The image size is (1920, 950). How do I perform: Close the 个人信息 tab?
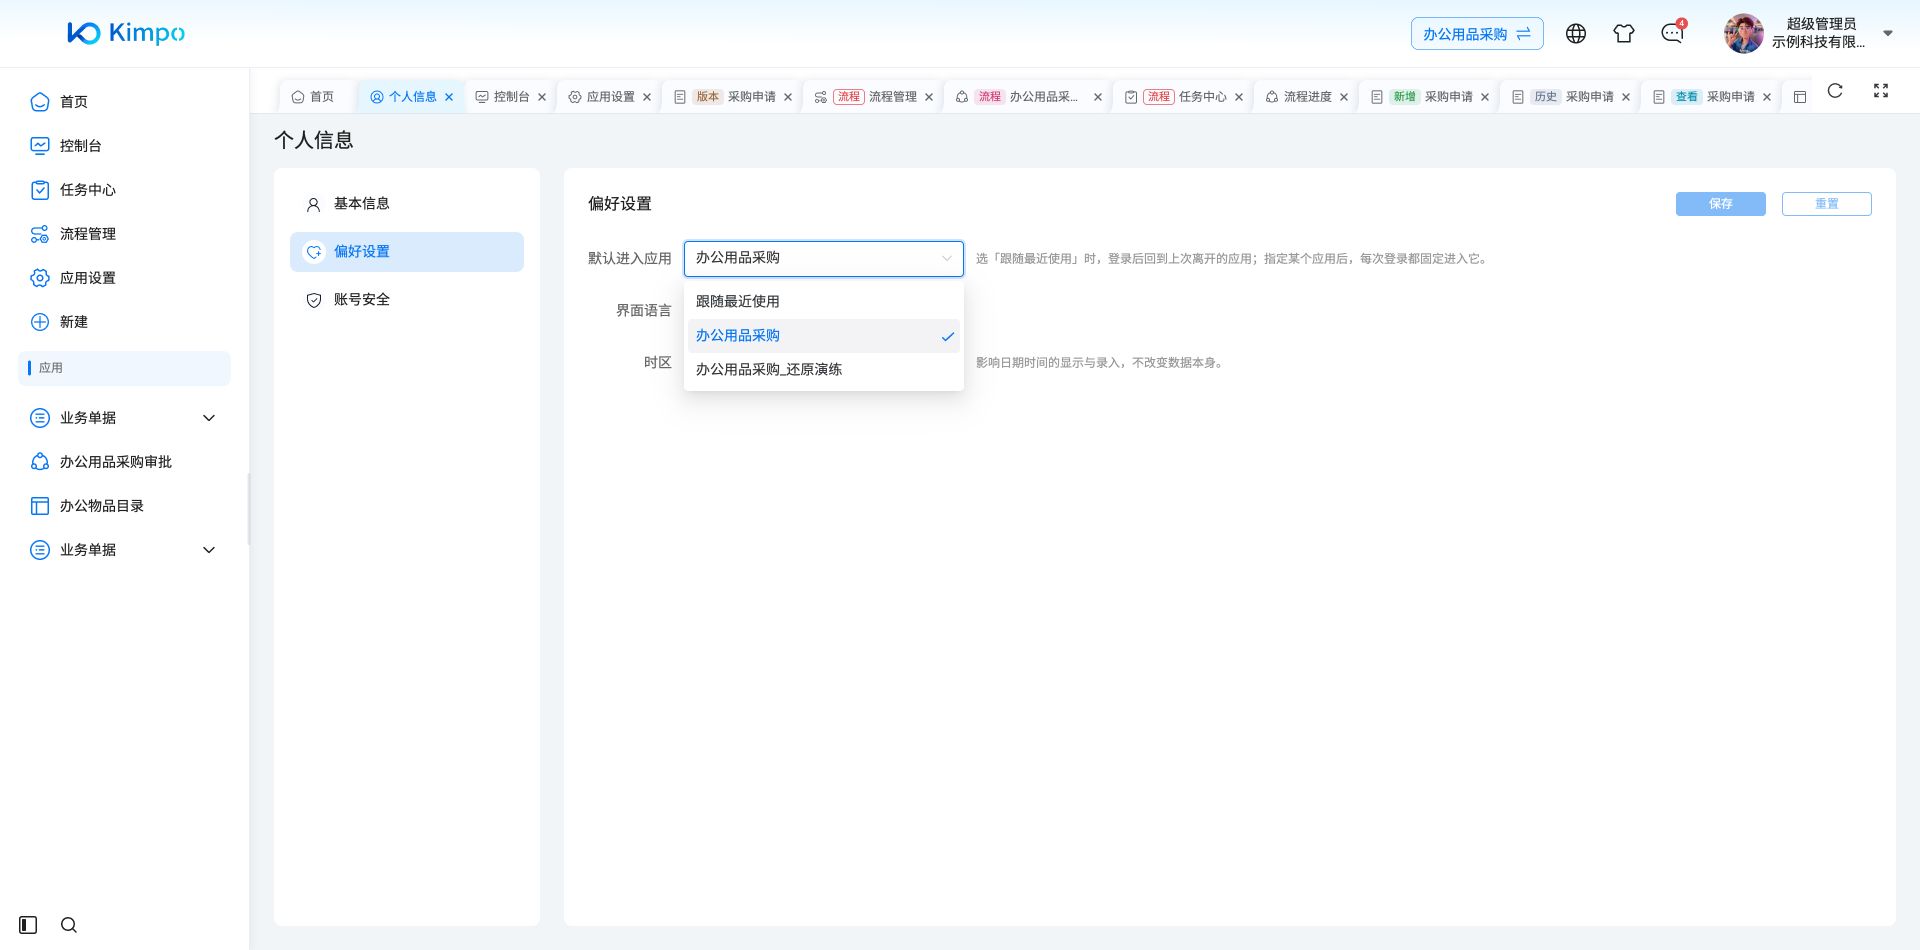pos(449,97)
